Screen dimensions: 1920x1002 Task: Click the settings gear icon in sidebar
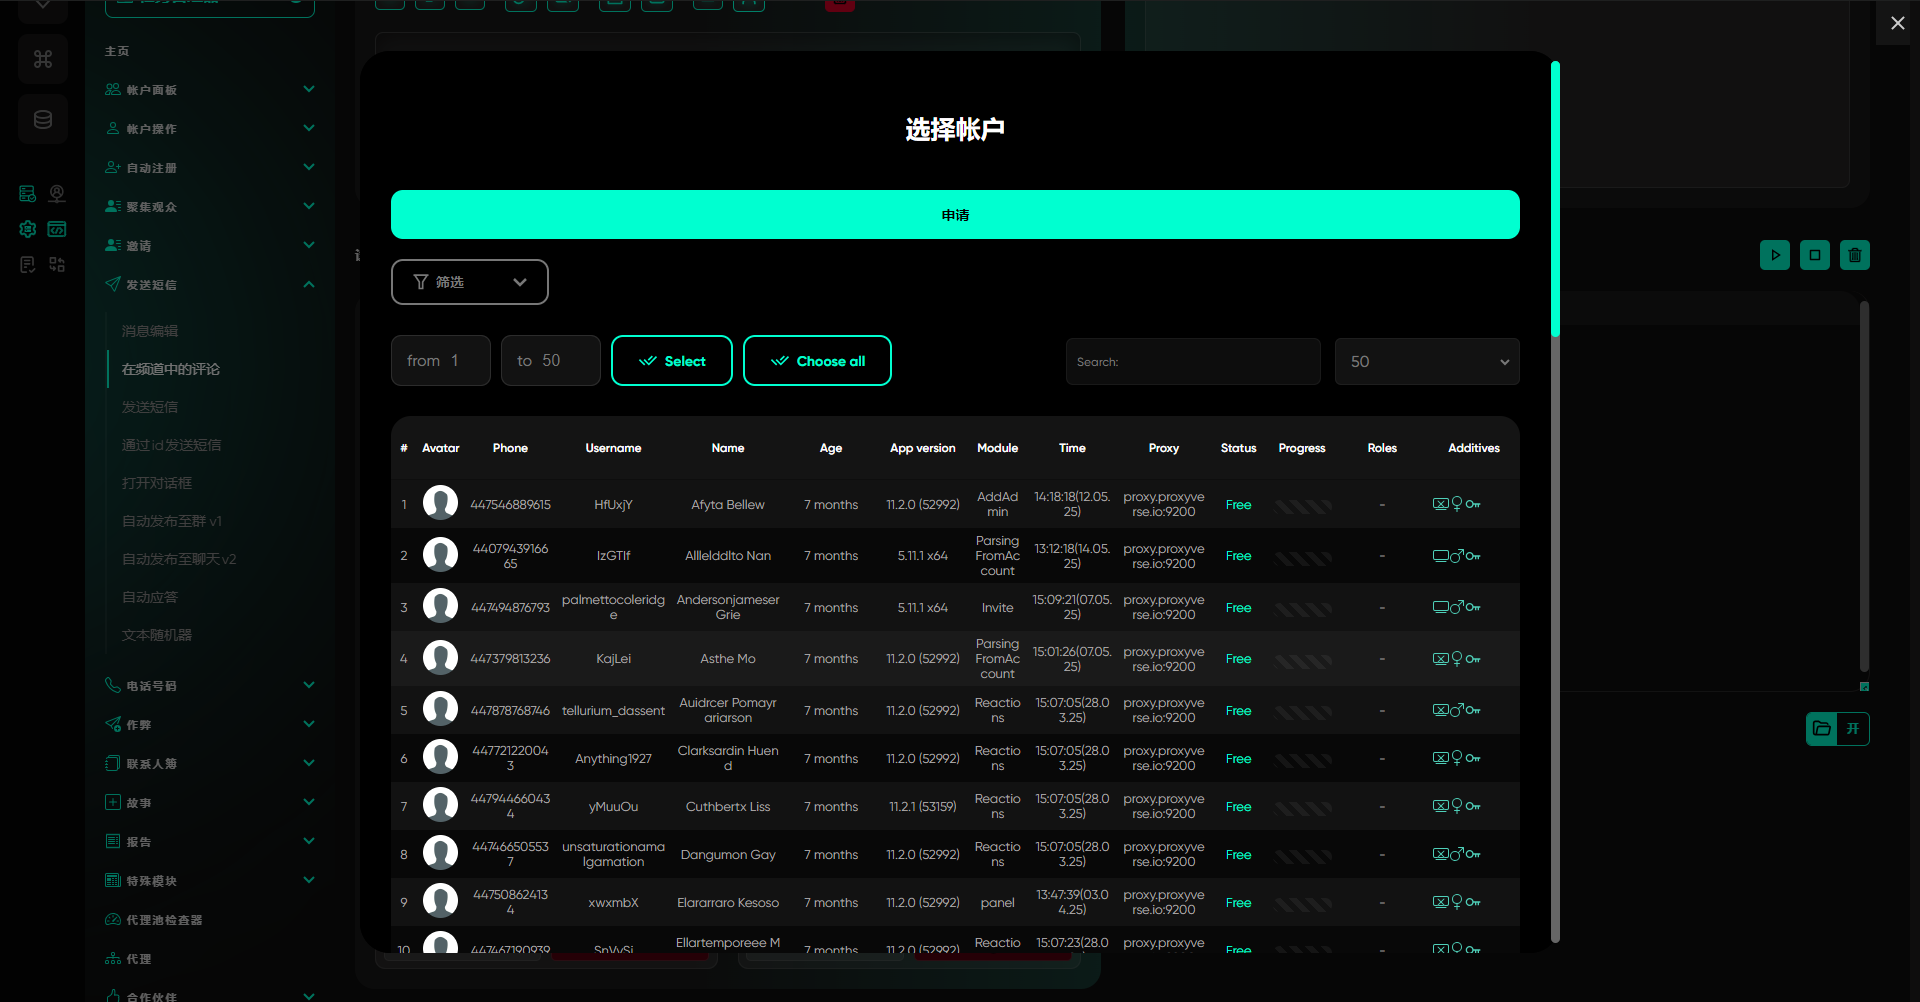[28, 229]
